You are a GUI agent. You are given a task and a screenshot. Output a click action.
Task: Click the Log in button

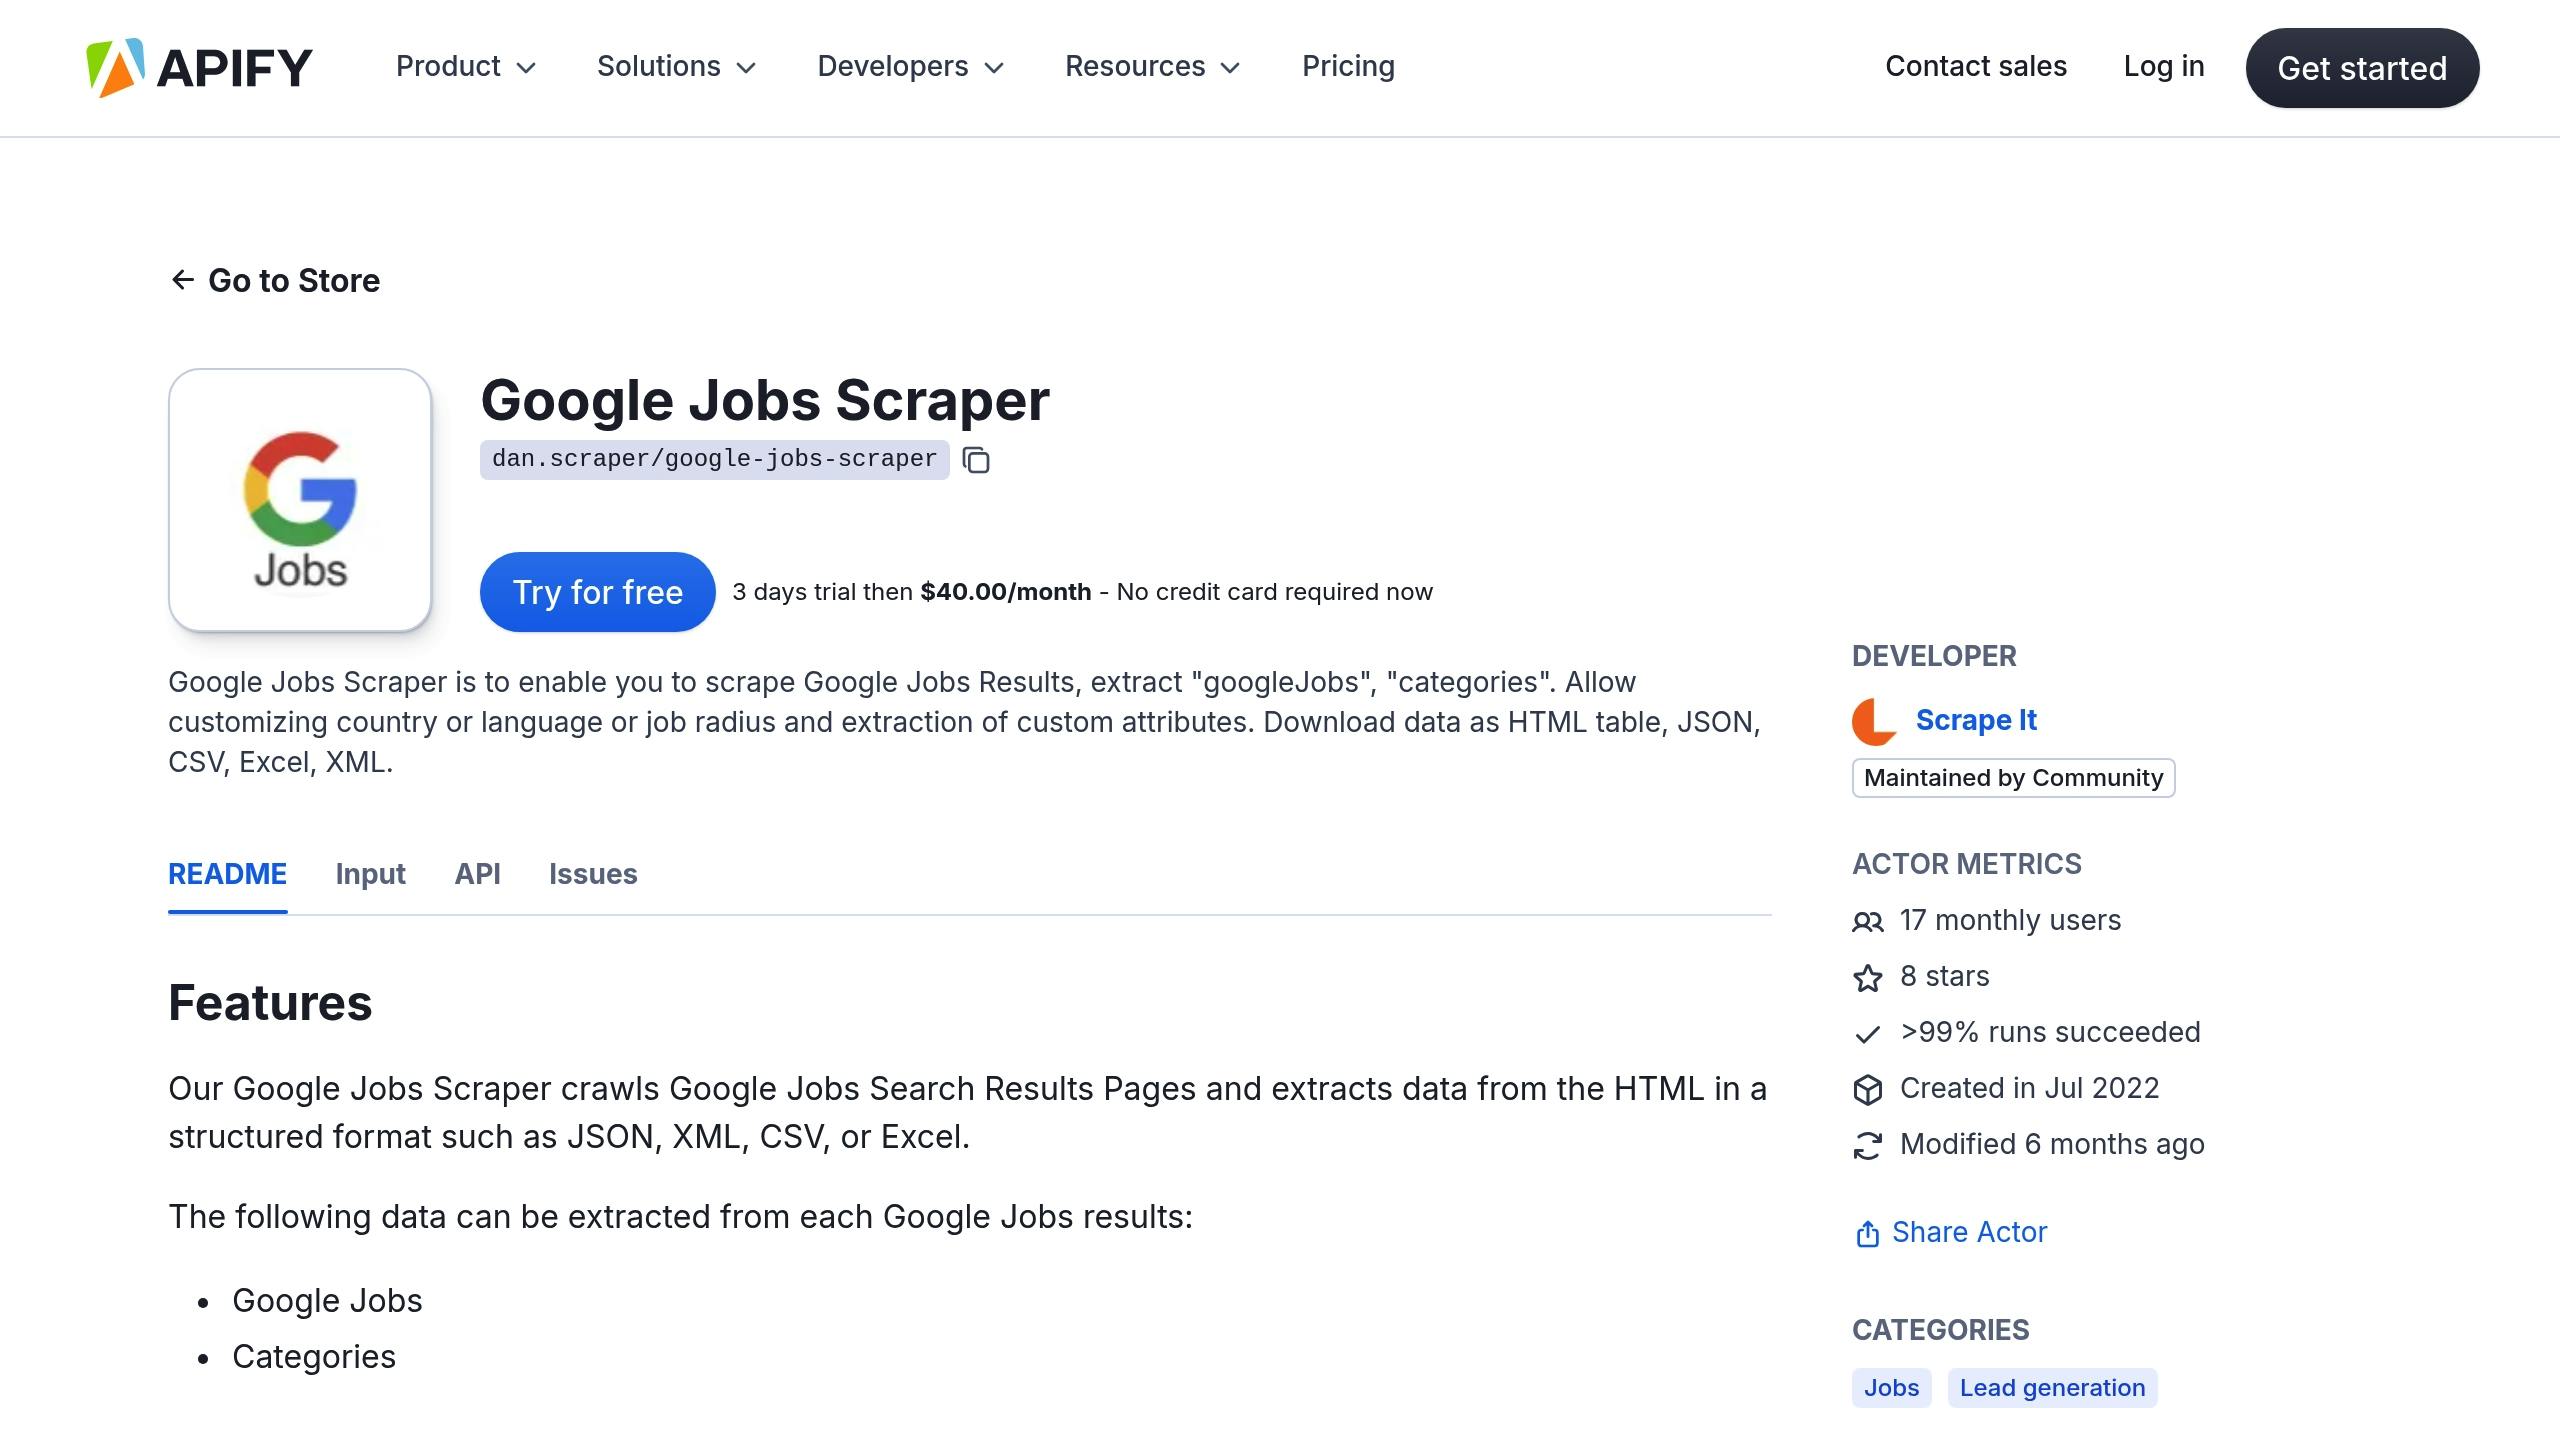2164,67
